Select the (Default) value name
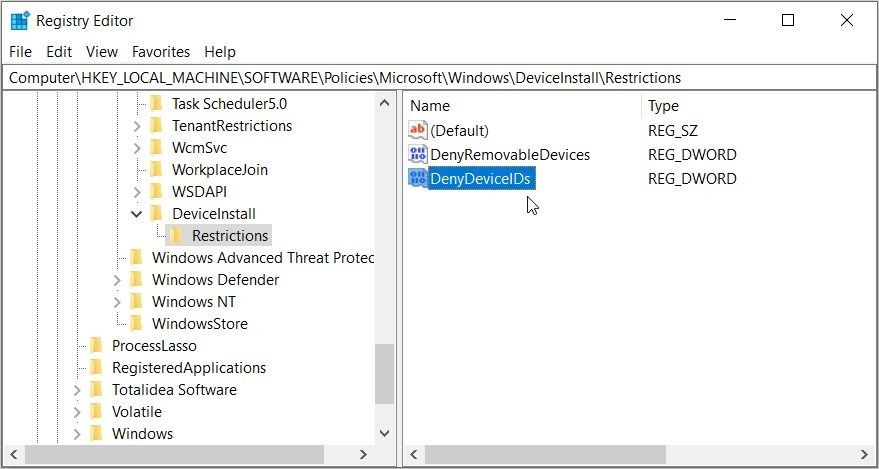879x469 pixels. (x=460, y=131)
